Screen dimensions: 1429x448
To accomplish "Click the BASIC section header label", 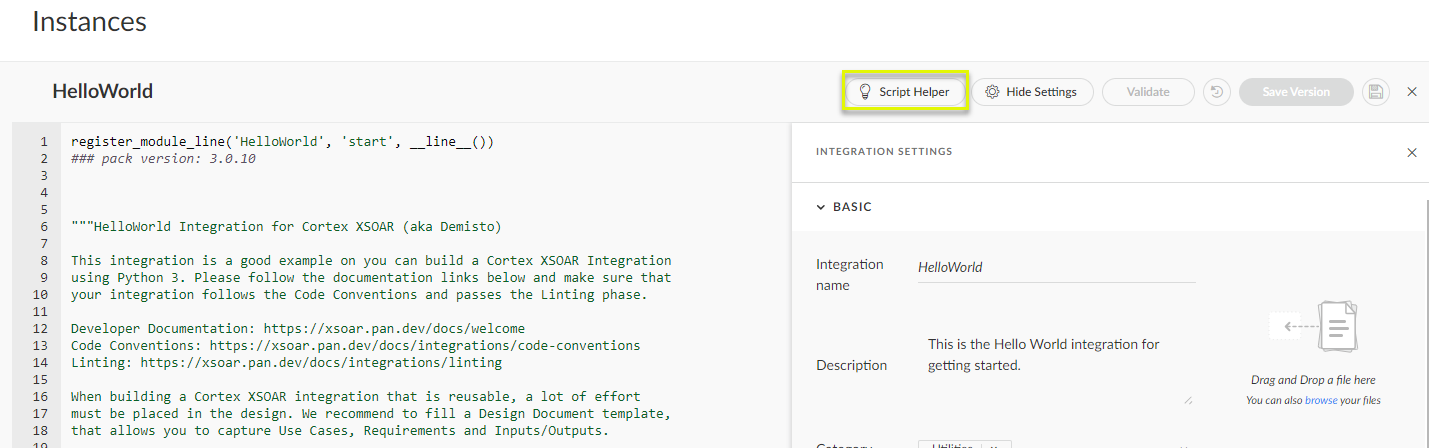I will tap(852, 207).
